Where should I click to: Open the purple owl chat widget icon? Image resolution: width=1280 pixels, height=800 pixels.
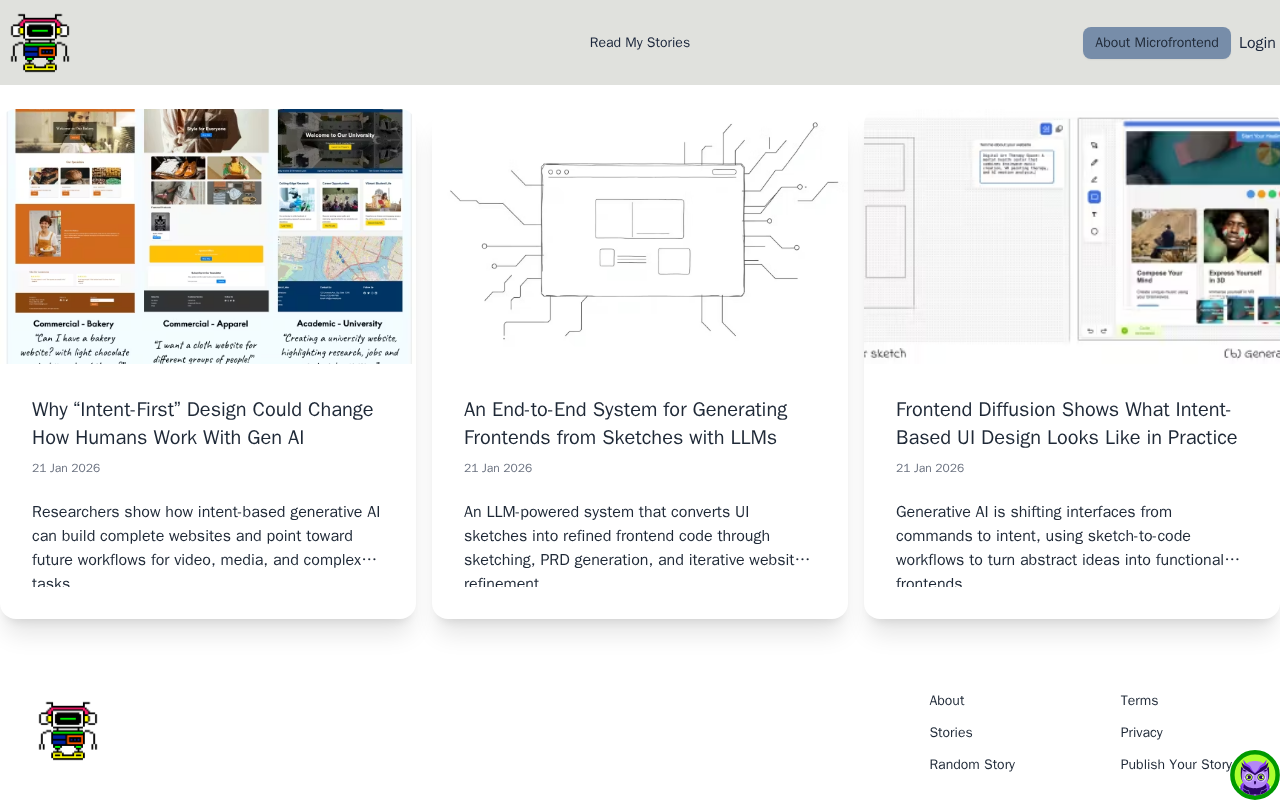1254,775
